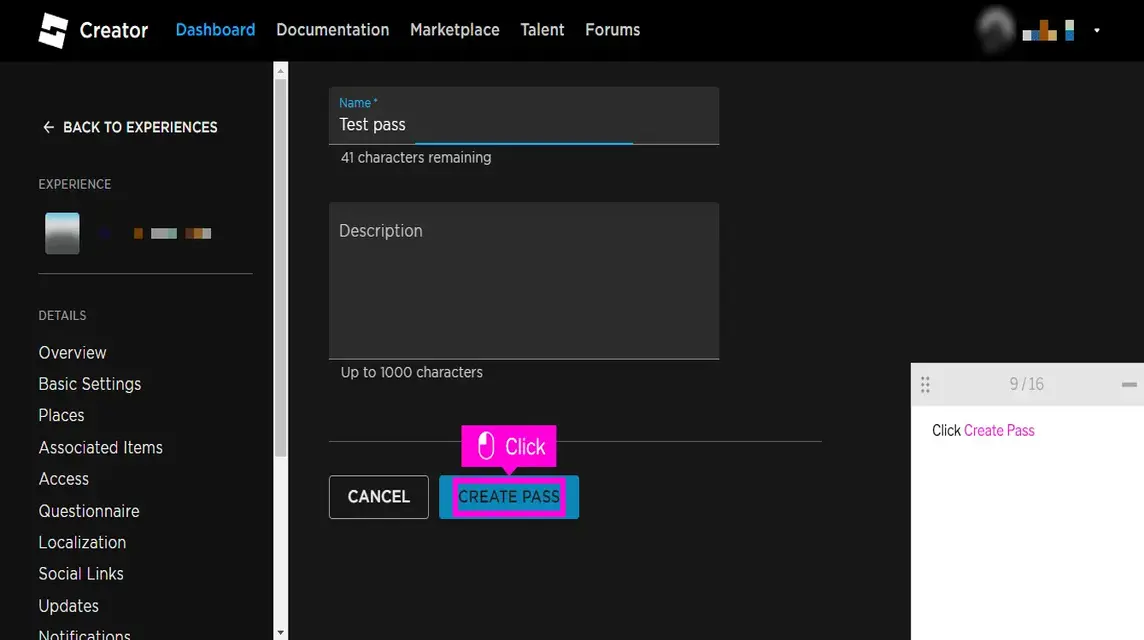This screenshot has width=1144, height=640.
Task: Click the experience thumbnail image
Action: coord(62,232)
